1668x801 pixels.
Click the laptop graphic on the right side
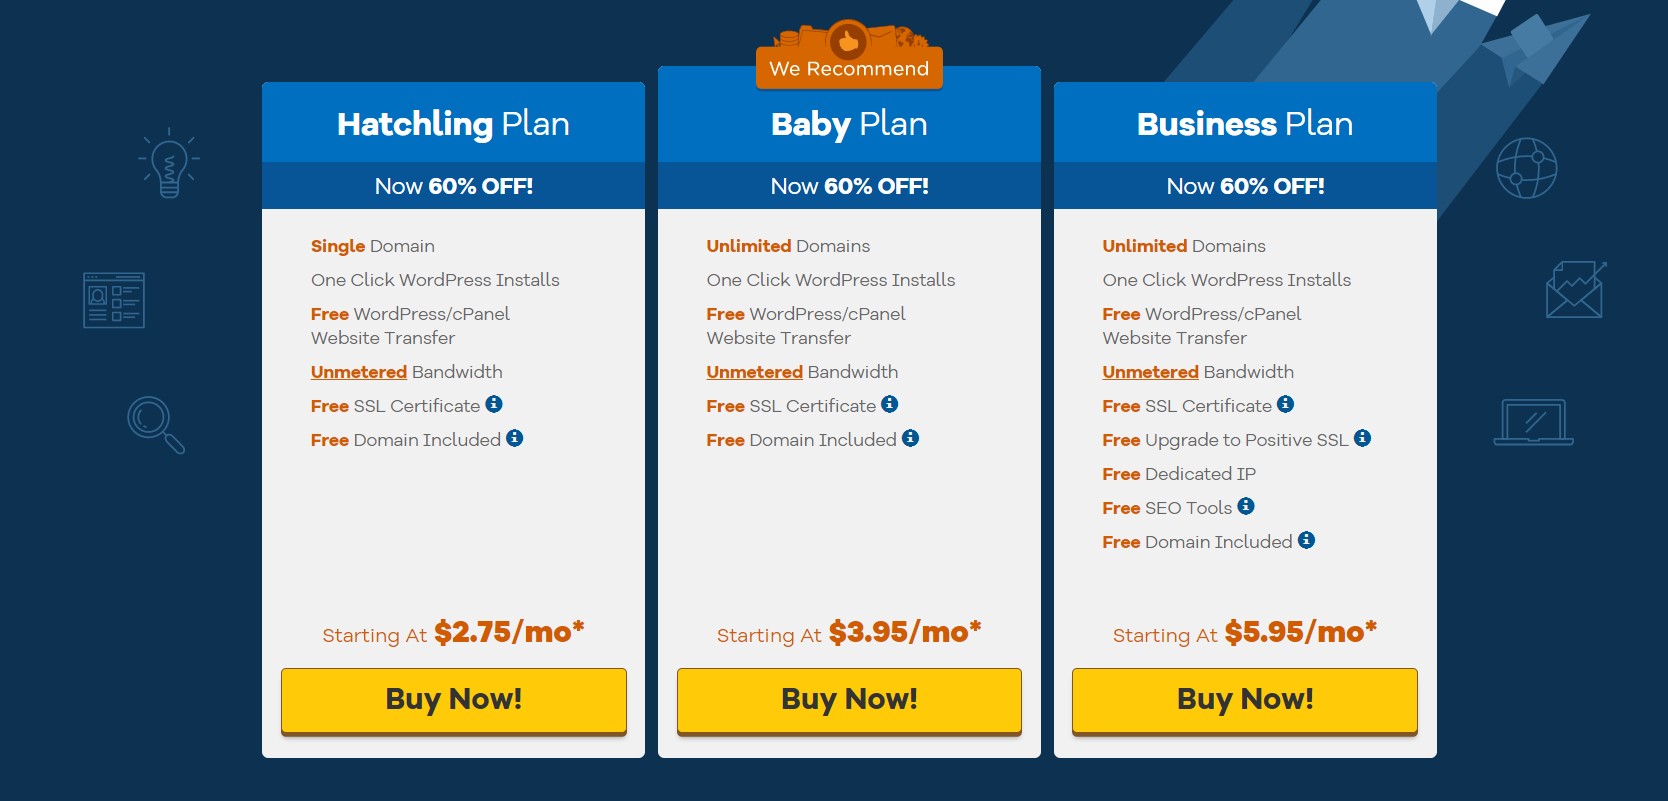coord(1534,422)
